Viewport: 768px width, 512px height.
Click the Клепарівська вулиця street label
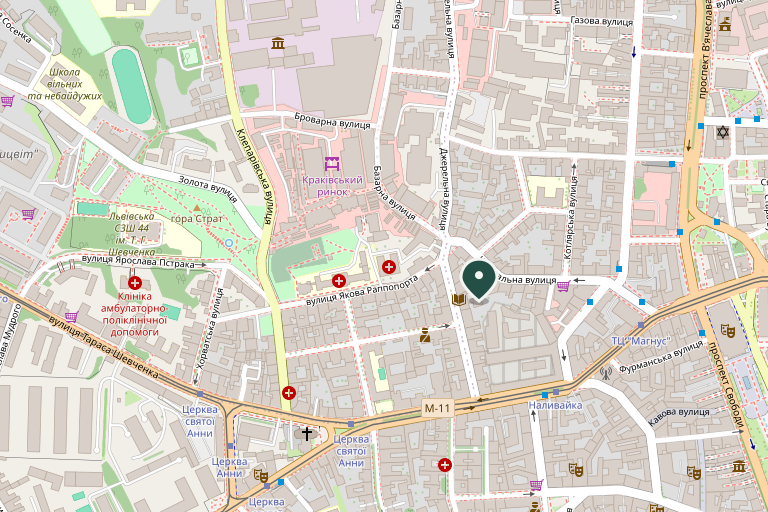coord(255,177)
